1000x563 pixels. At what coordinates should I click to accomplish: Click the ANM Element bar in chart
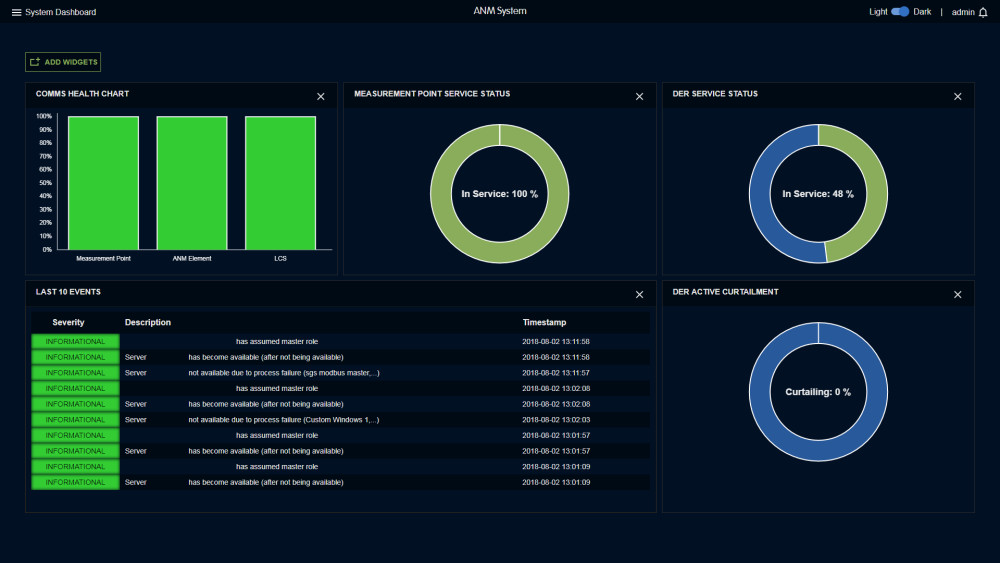pos(192,183)
